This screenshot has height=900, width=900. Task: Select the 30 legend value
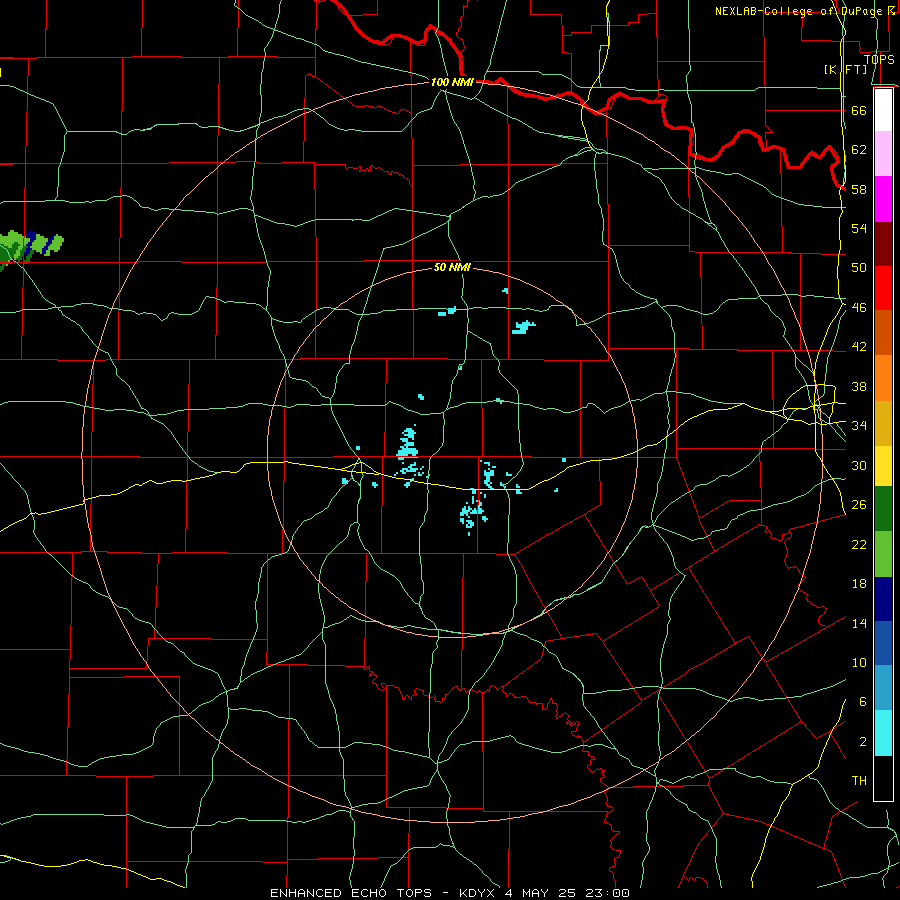[859, 465]
